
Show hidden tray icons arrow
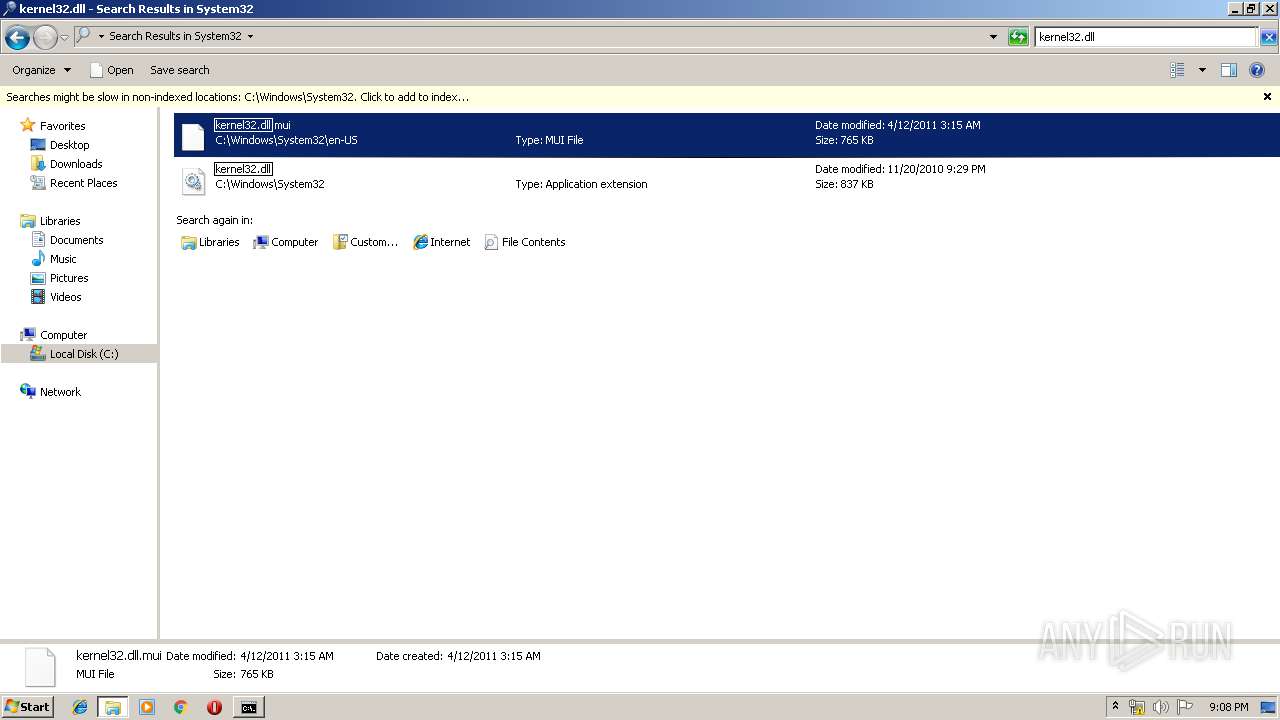click(x=1116, y=707)
